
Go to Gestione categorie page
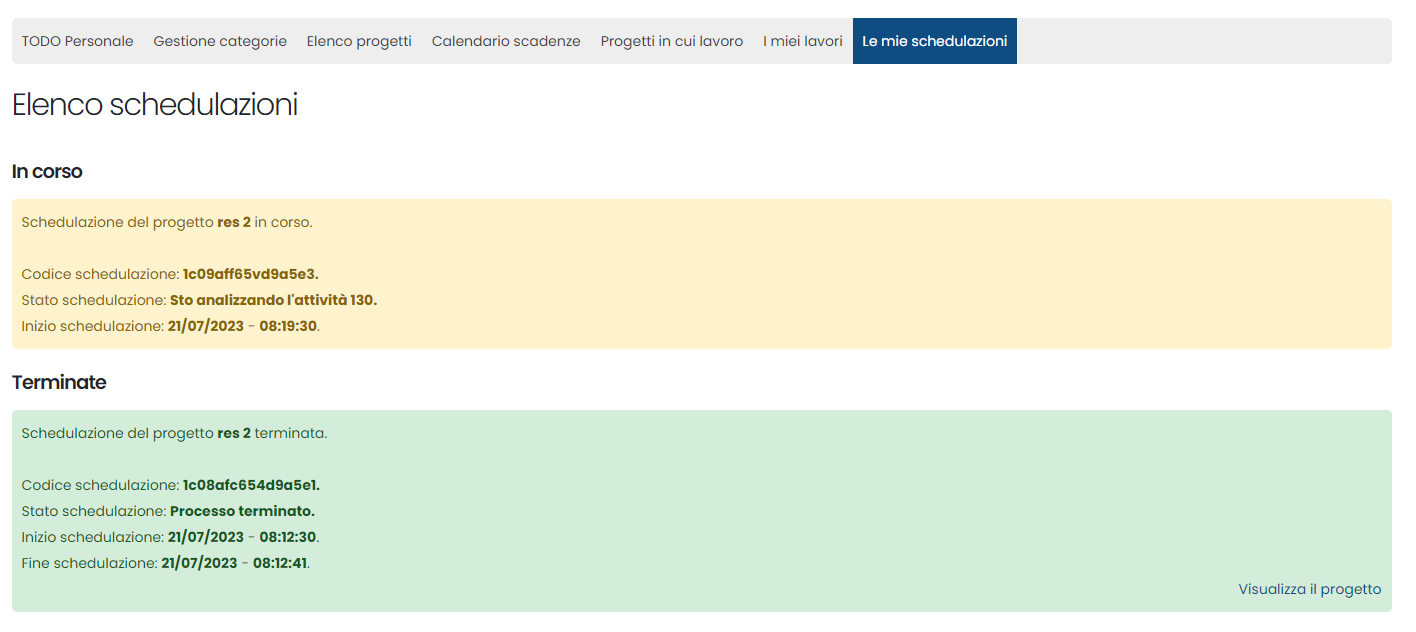tap(220, 41)
